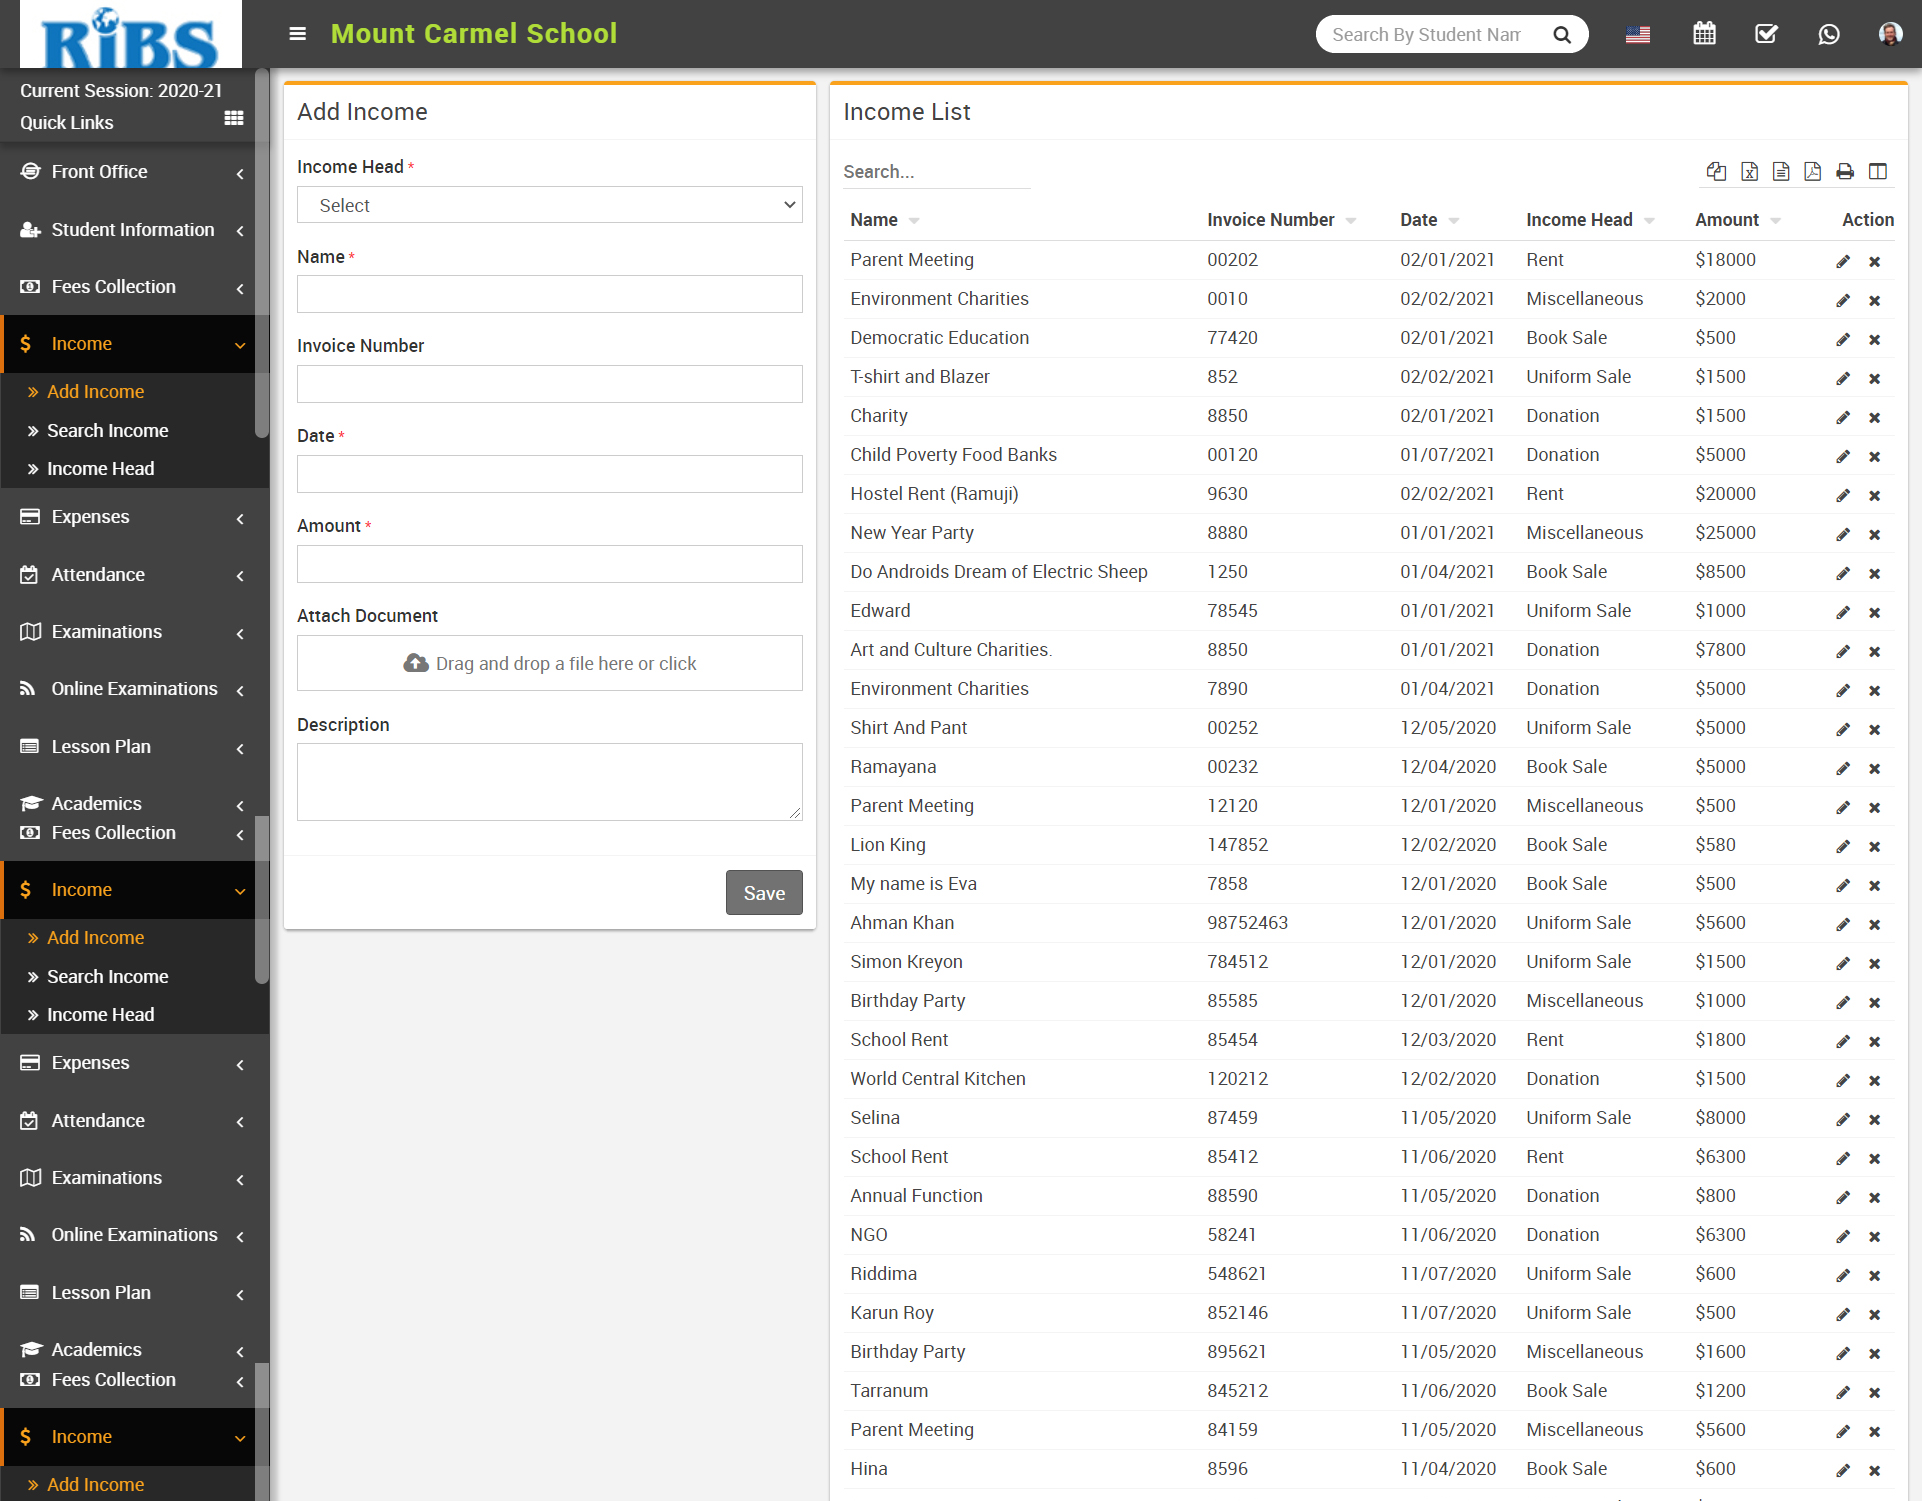Open the language flag selector

(x=1638, y=34)
